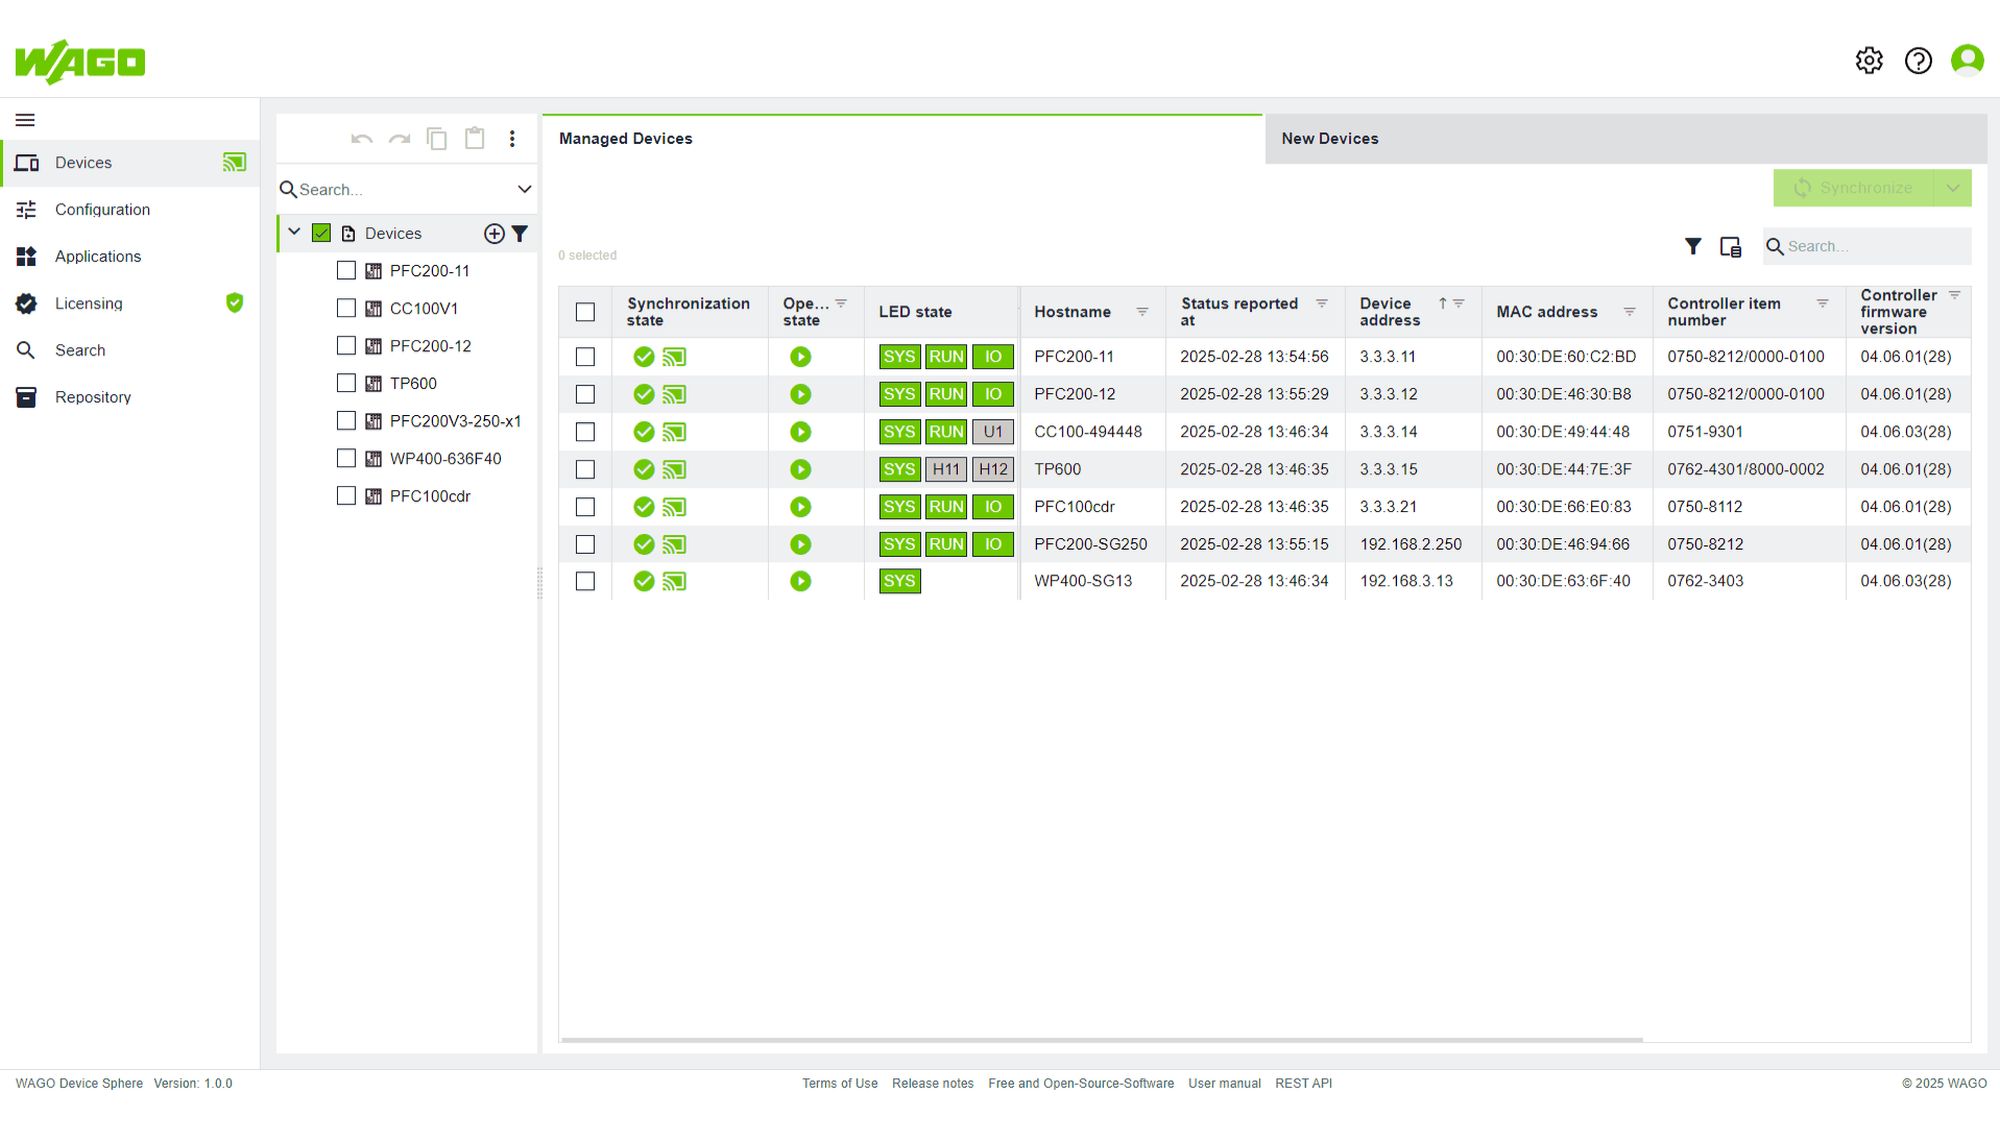Check the WP400-636F40 tree checkbox
This screenshot has height=1125, width=2000.
(346, 459)
